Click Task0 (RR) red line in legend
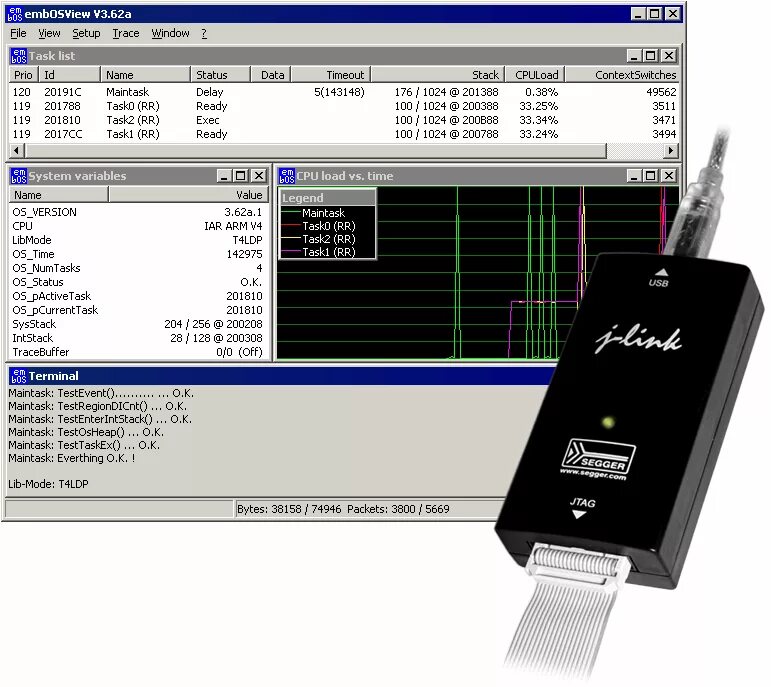The image size is (771, 687). [291, 225]
